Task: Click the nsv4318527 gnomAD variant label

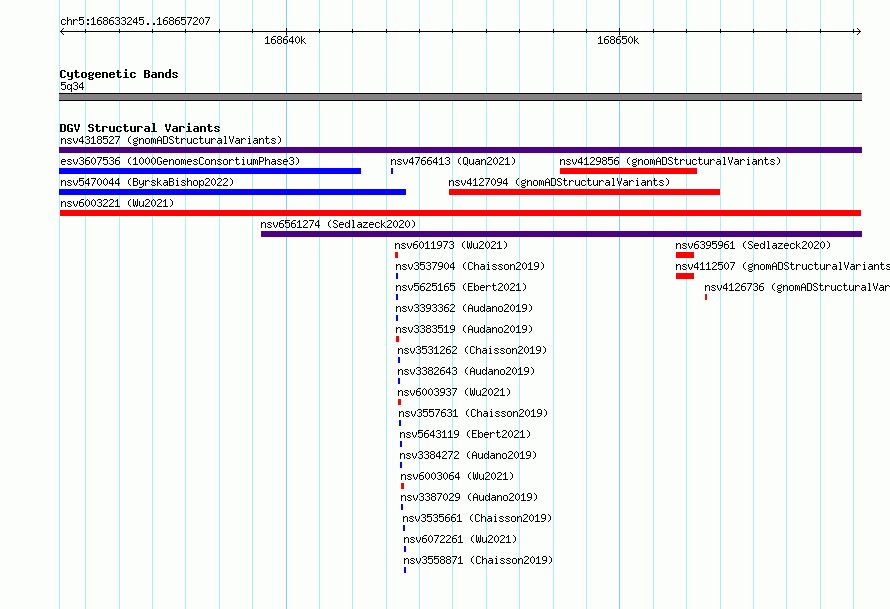Action: click(x=171, y=140)
